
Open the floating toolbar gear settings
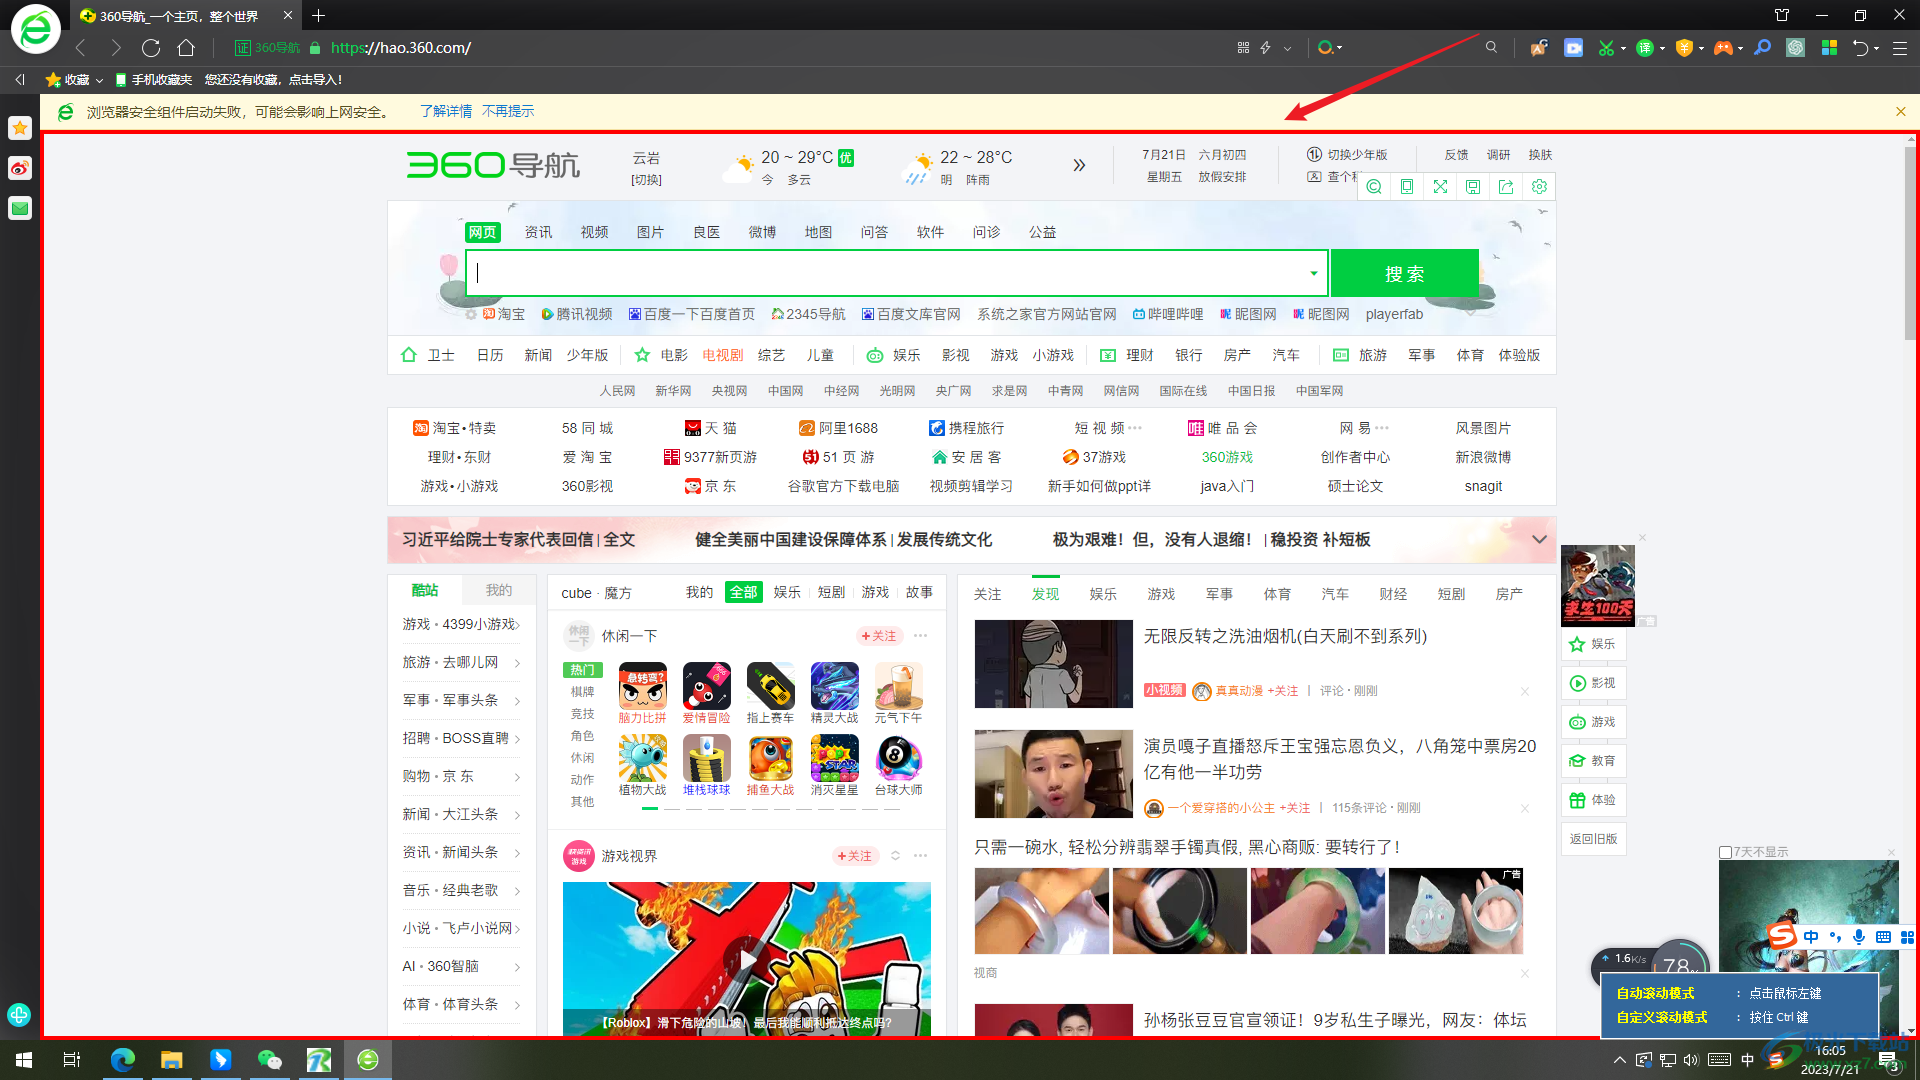pos(1539,187)
